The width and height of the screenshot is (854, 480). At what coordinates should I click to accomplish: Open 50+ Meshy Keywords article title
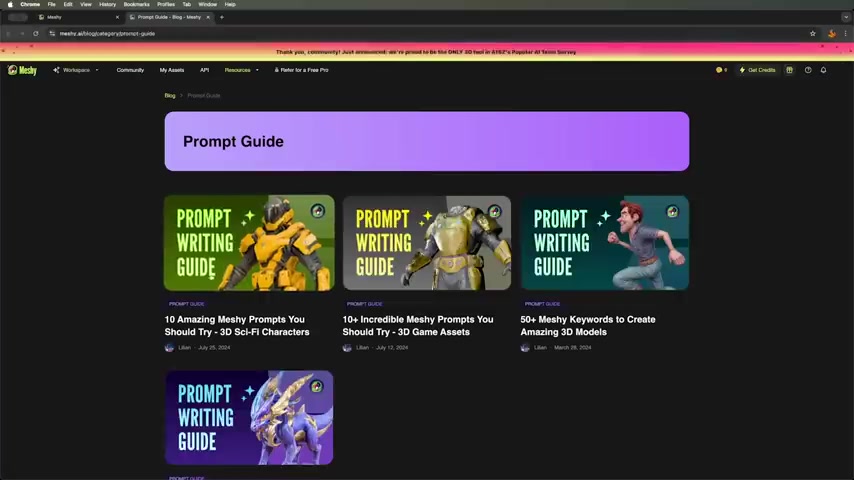point(588,326)
